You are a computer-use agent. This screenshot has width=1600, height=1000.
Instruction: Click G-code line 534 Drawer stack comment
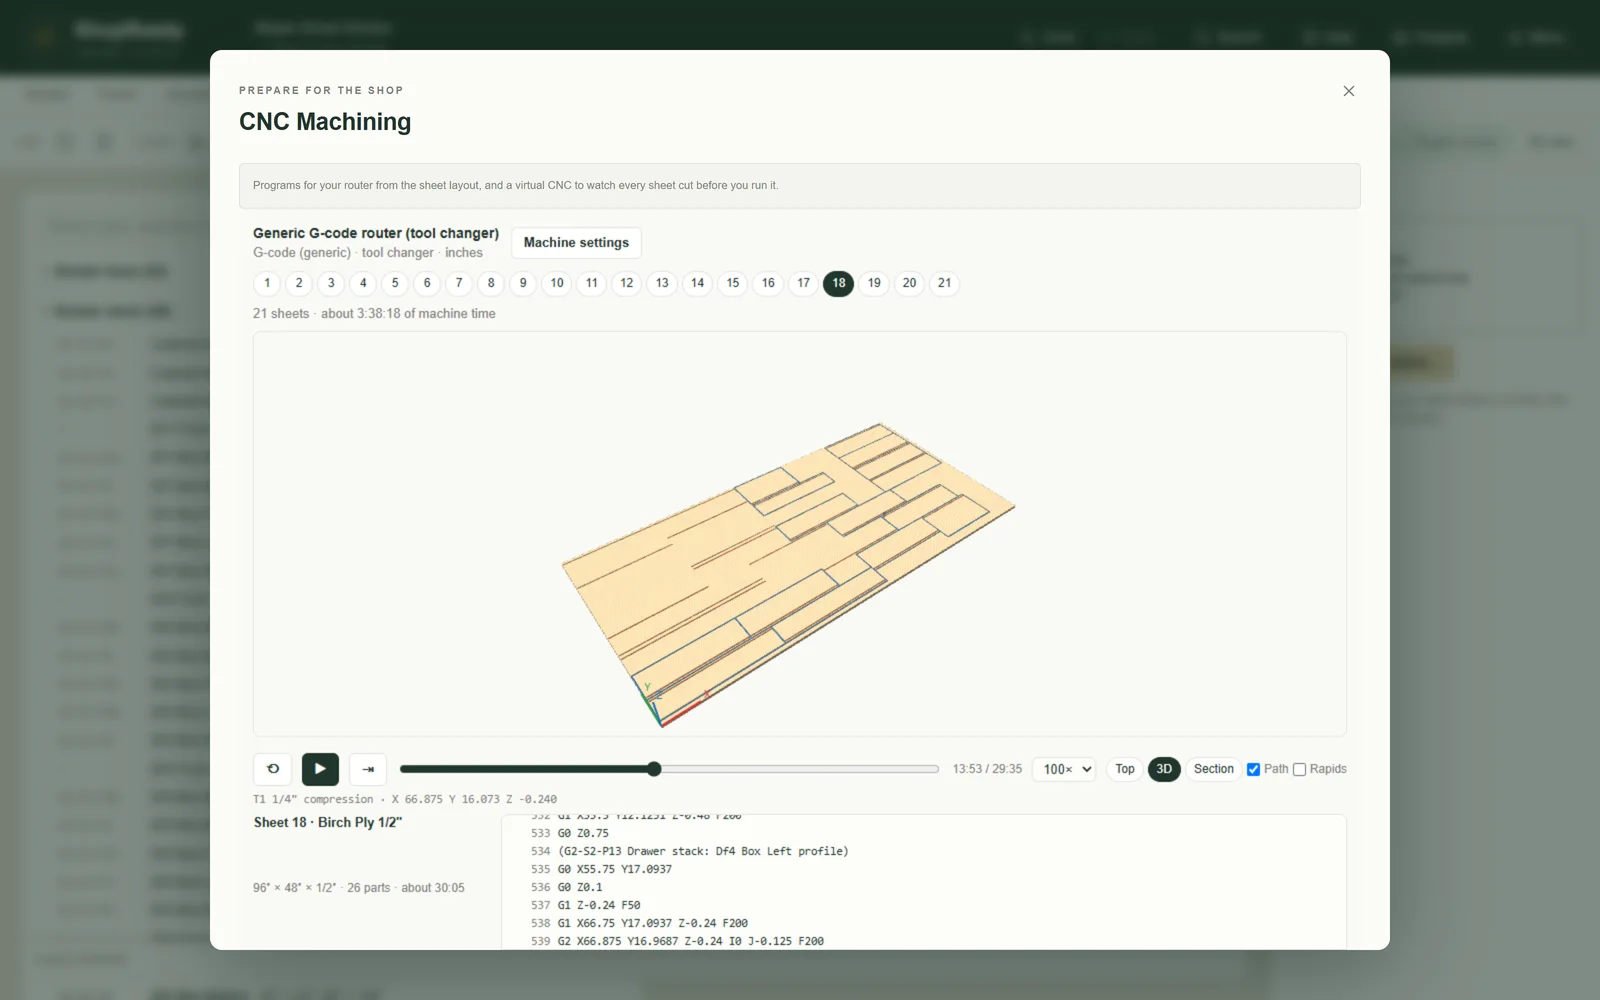[x=703, y=851]
